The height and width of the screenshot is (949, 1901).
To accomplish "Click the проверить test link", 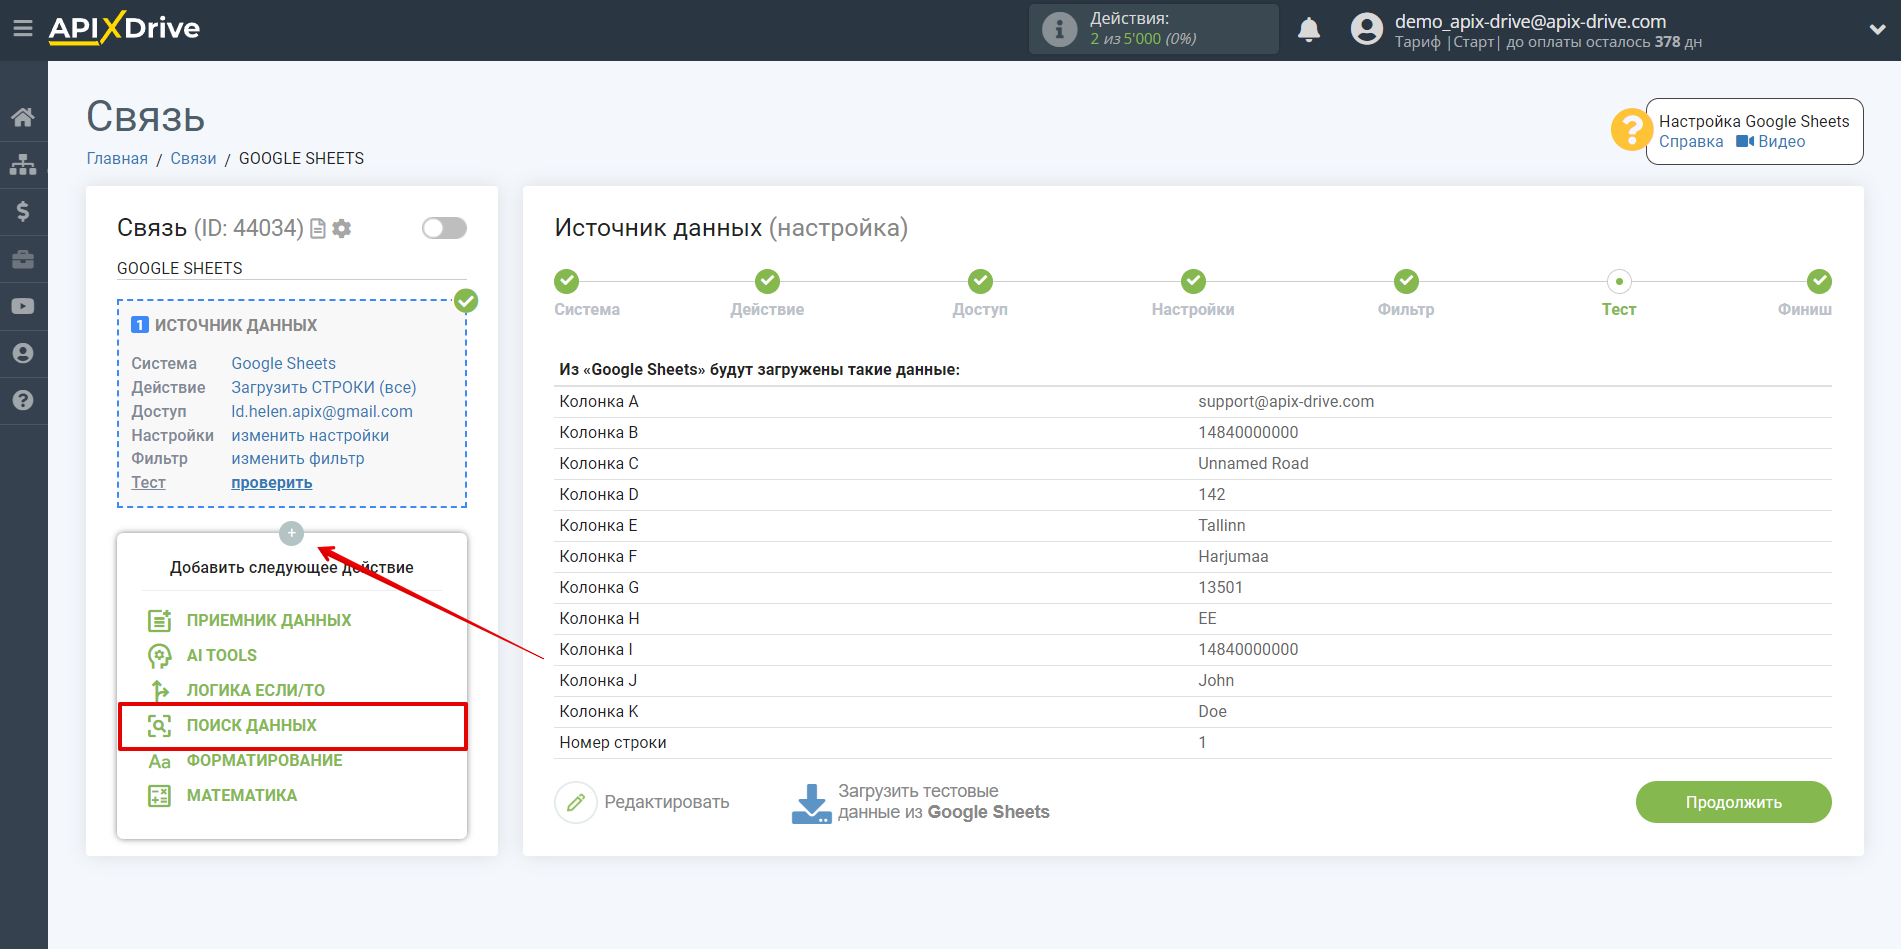I will (x=272, y=483).
